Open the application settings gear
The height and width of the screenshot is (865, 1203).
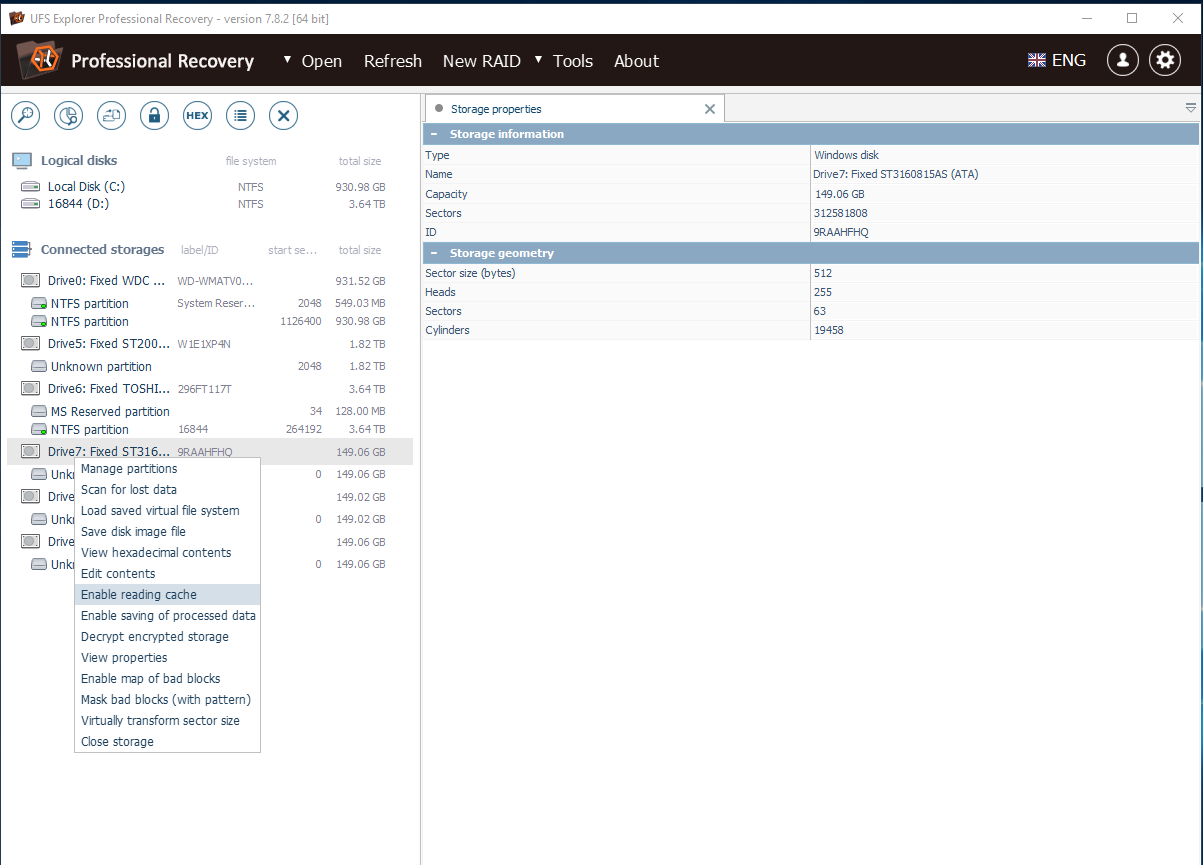1165,60
